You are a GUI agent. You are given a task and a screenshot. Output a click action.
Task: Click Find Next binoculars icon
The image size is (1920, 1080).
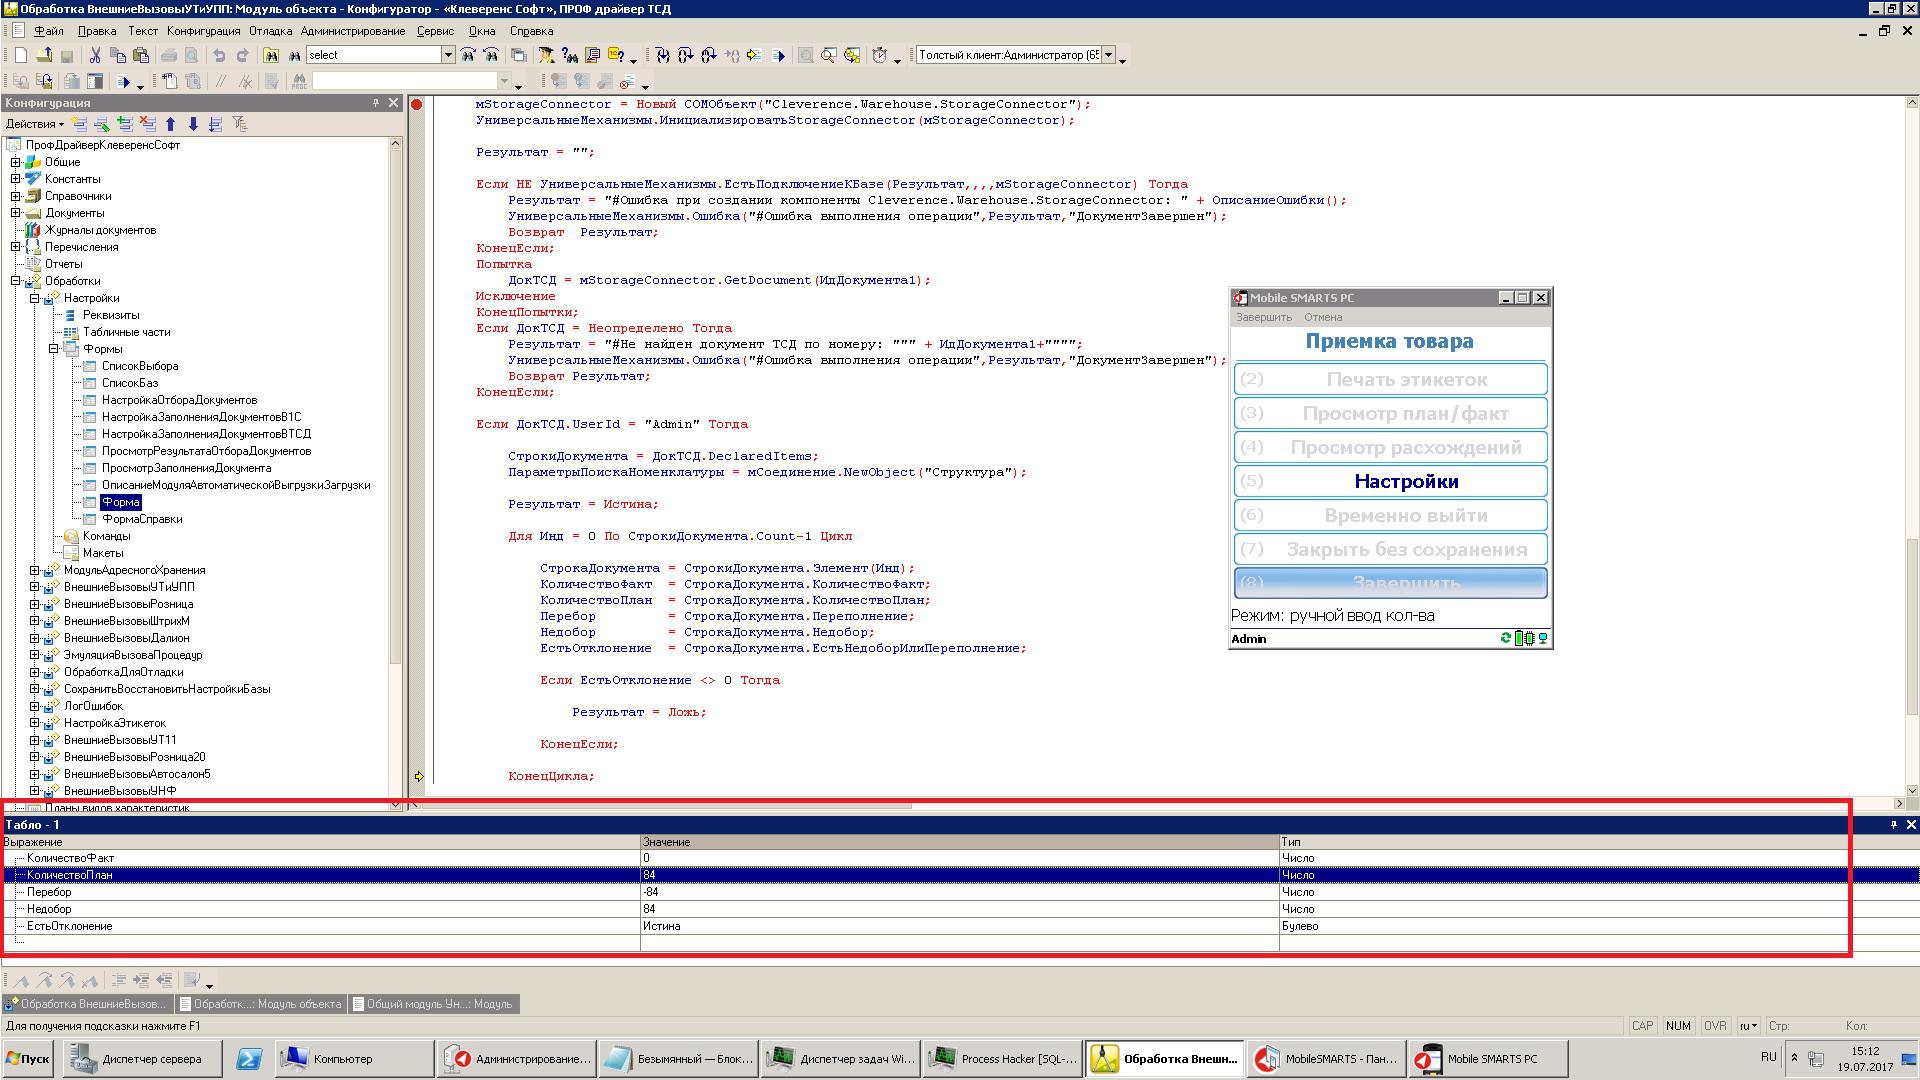coord(468,56)
